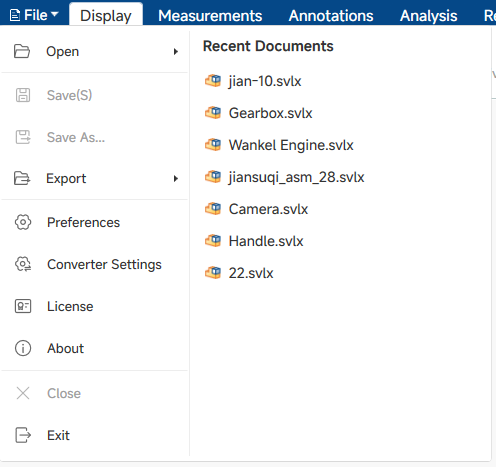Click the Exit door icon
Screen dimensions: 496x467
[23, 435]
